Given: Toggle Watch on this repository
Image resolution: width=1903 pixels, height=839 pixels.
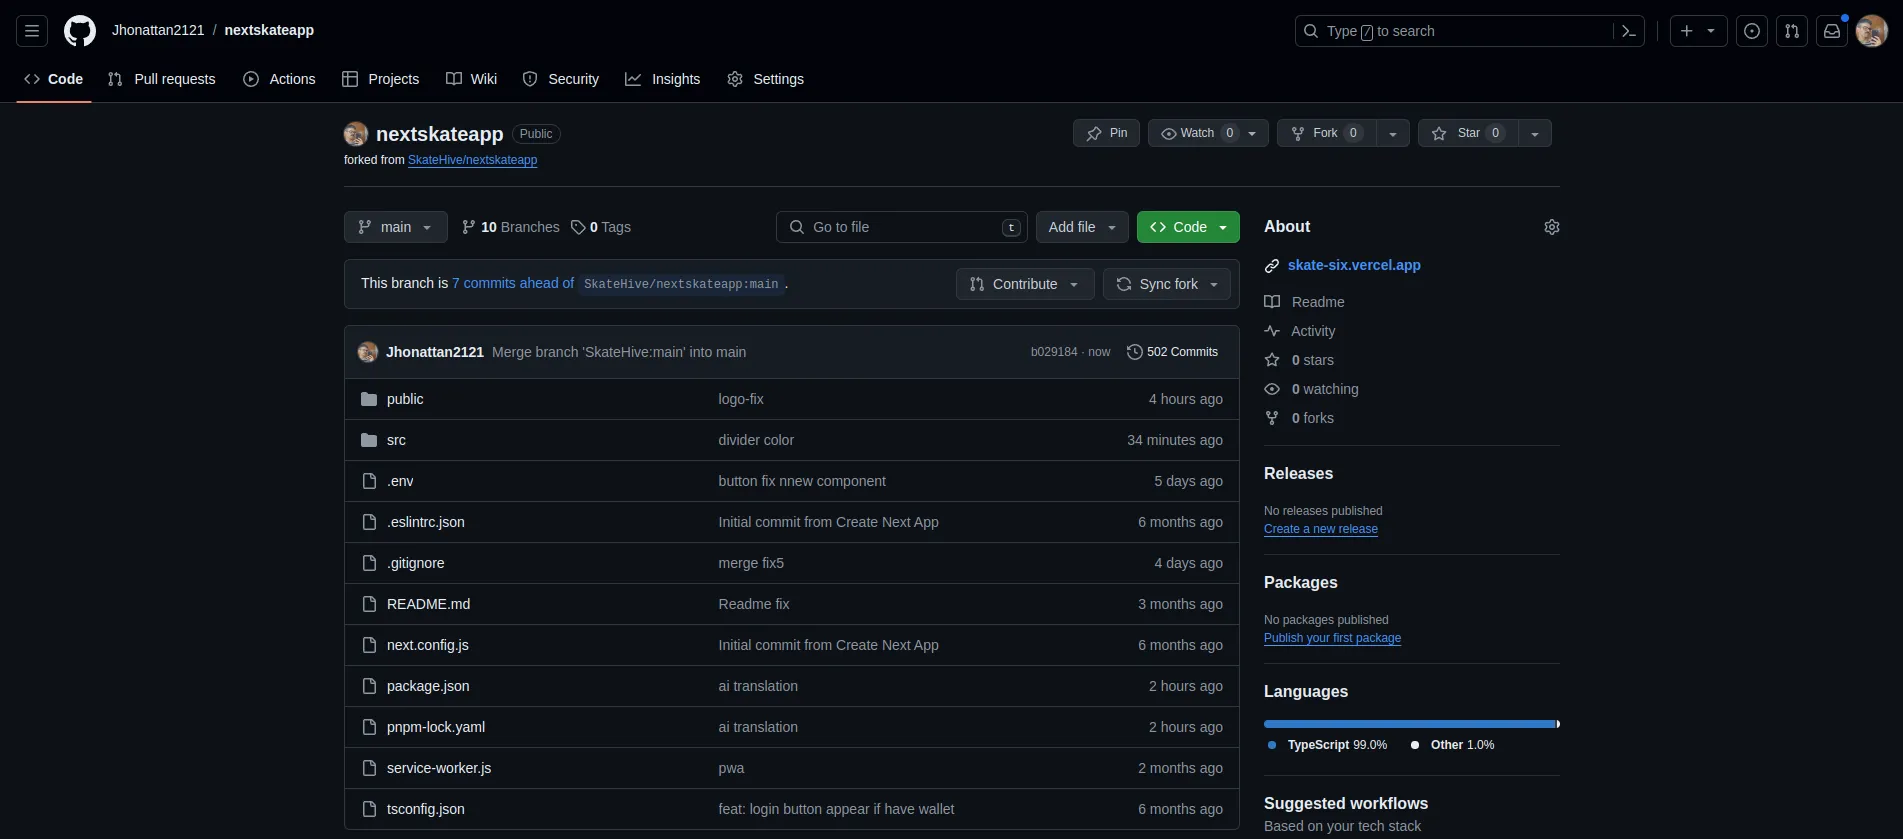Looking at the screenshot, I should 1196,133.
